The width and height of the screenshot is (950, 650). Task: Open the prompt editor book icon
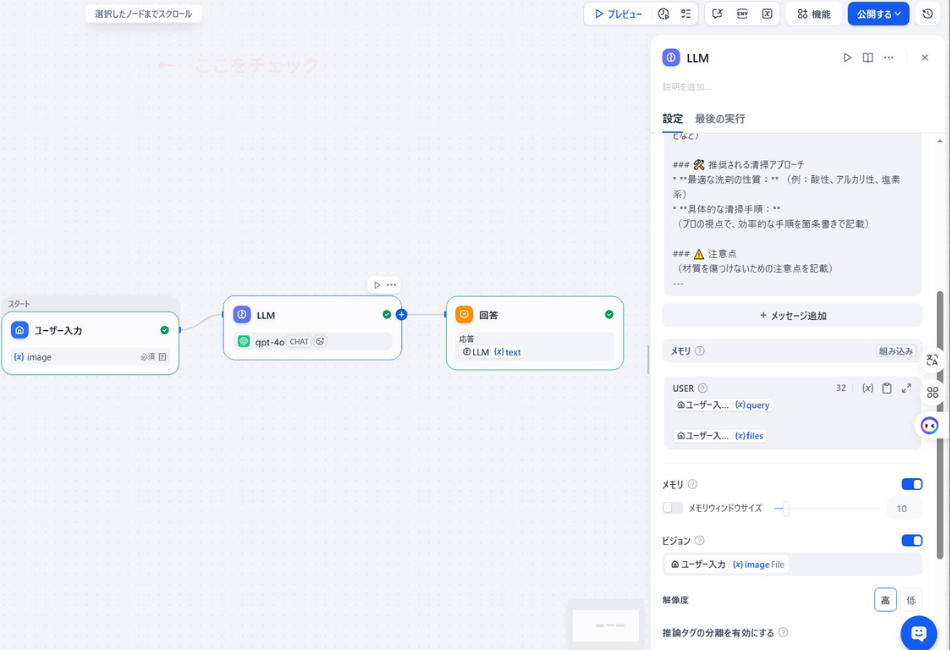click(x=868, y=57)
